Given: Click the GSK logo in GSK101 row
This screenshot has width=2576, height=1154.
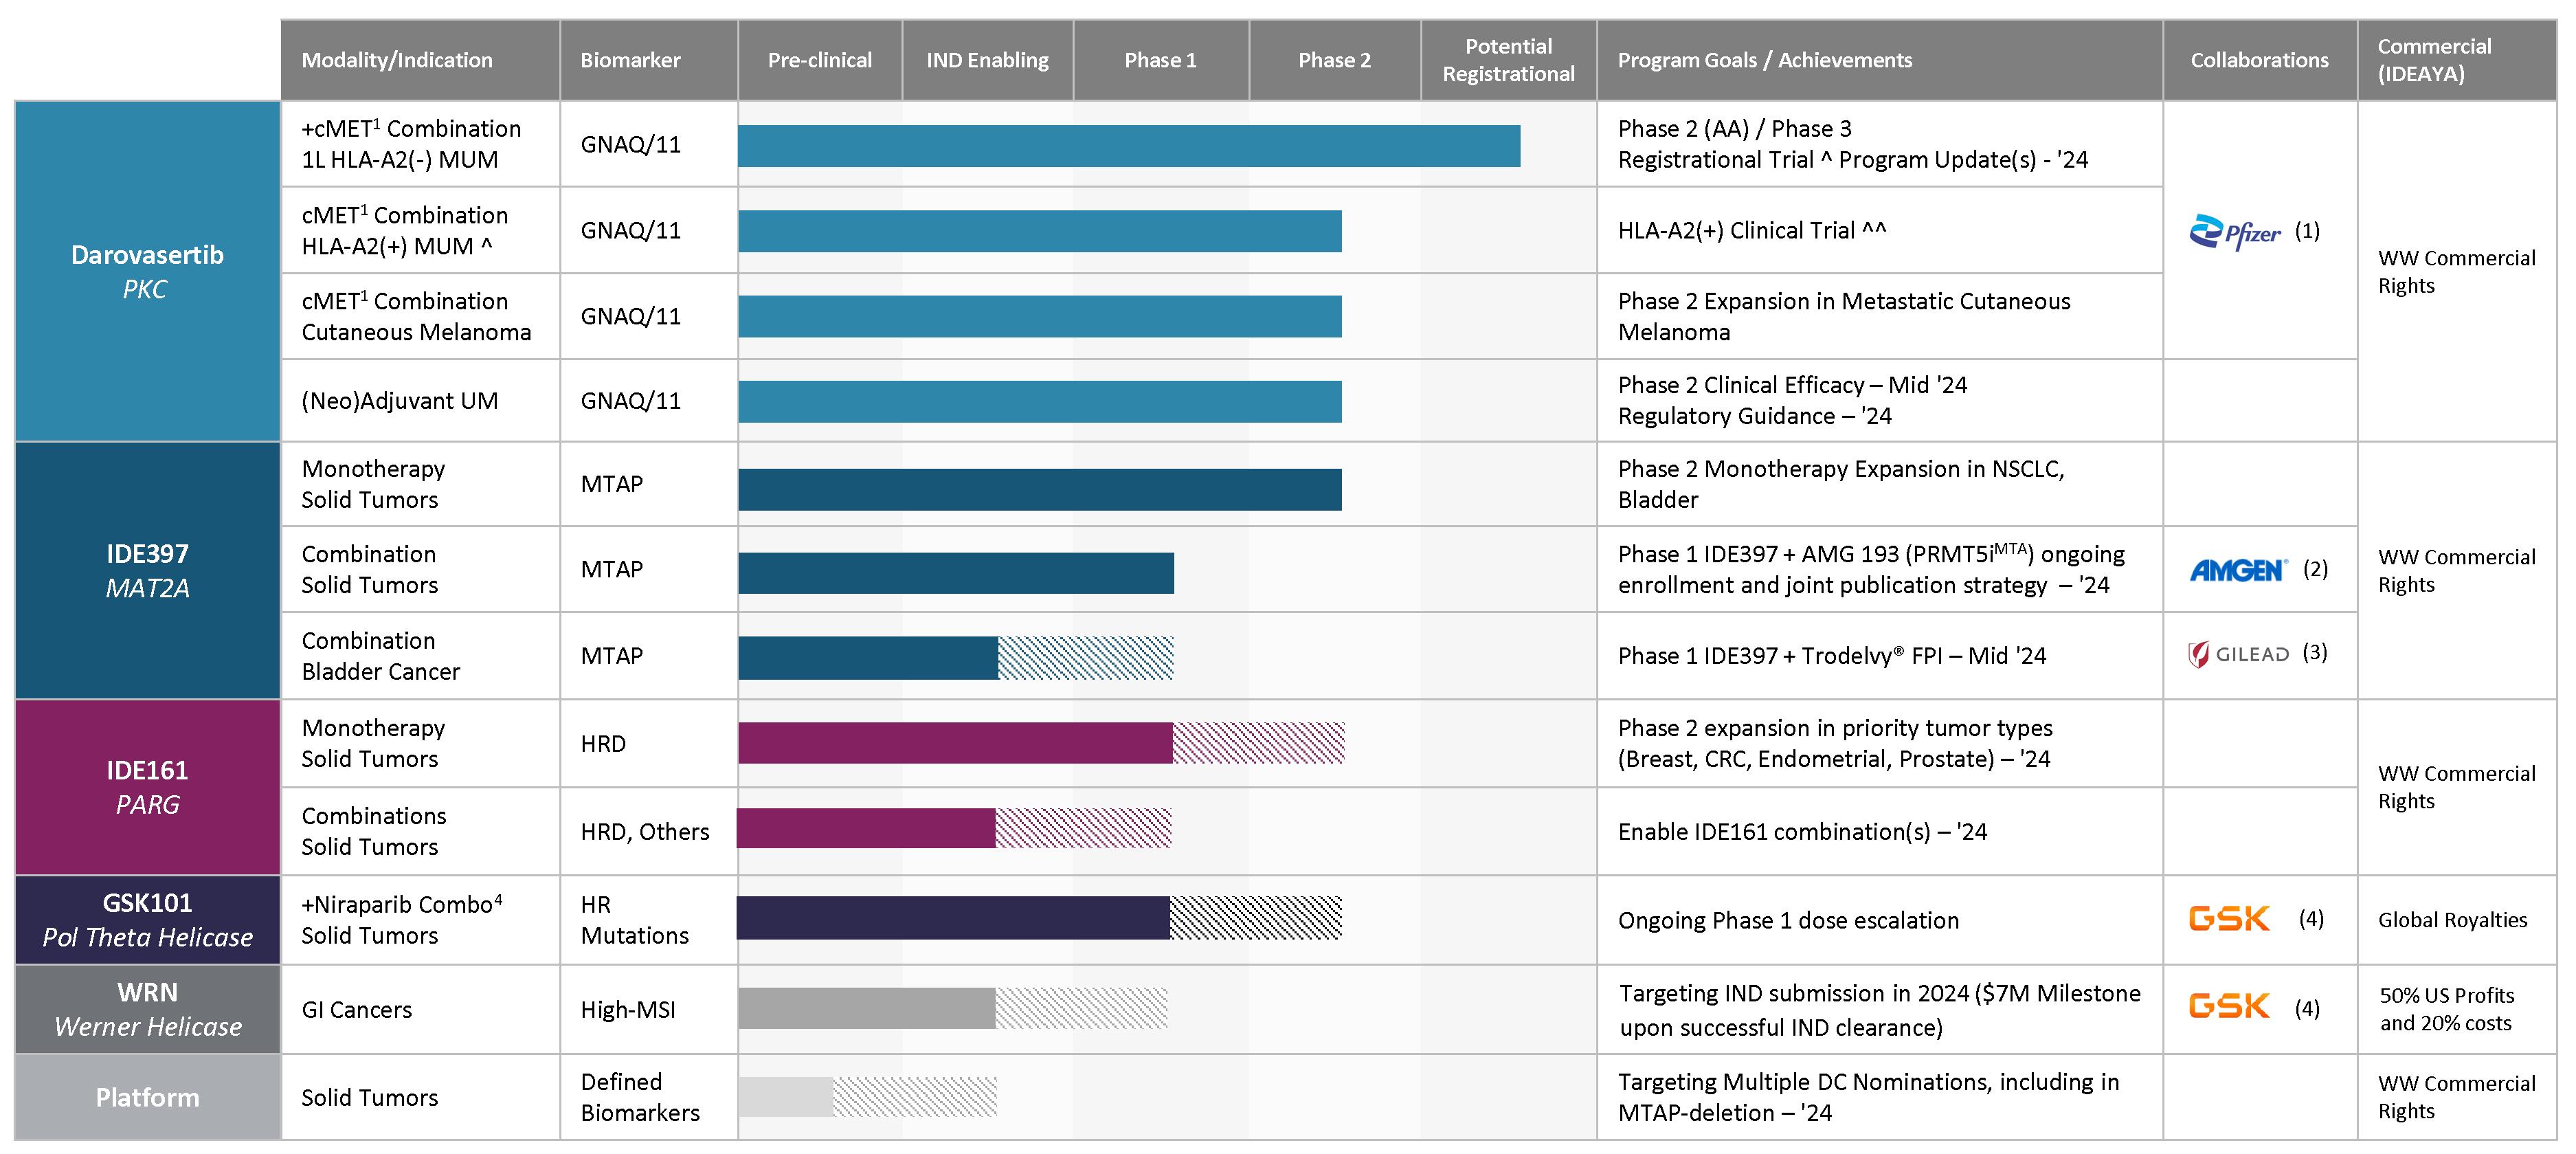Looking at the screenshot, I should tap(2229, 919).
